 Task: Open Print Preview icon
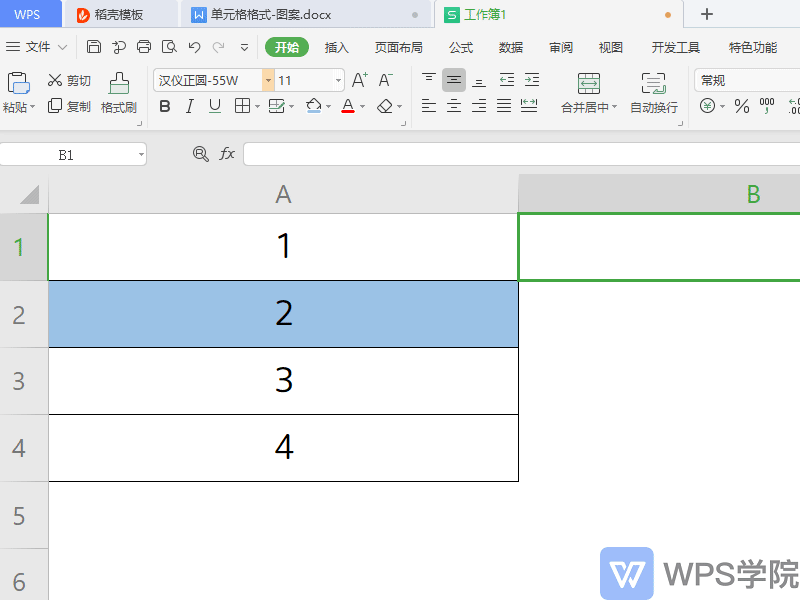169,47
